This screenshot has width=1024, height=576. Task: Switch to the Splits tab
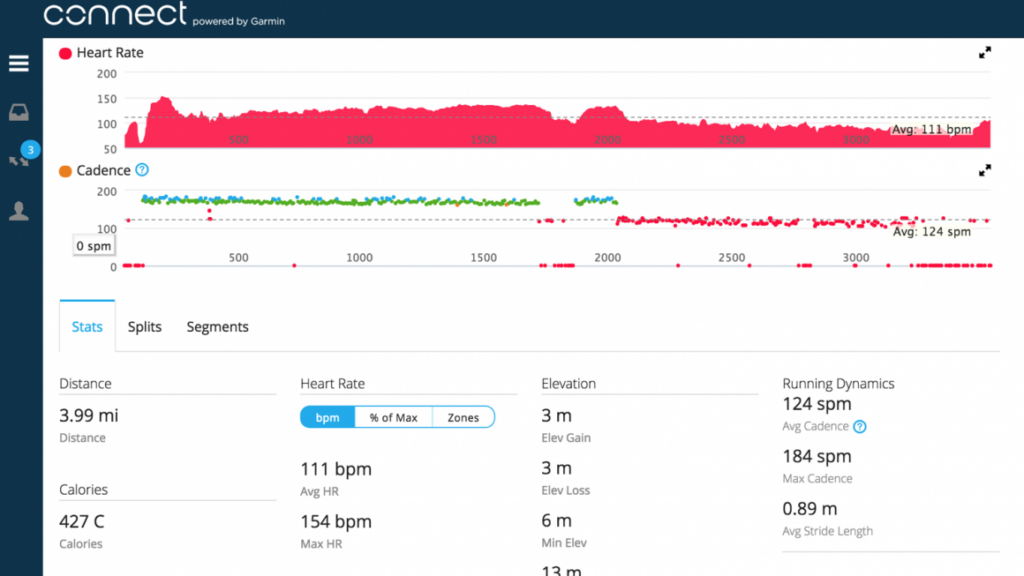click(x=144, y=326)
